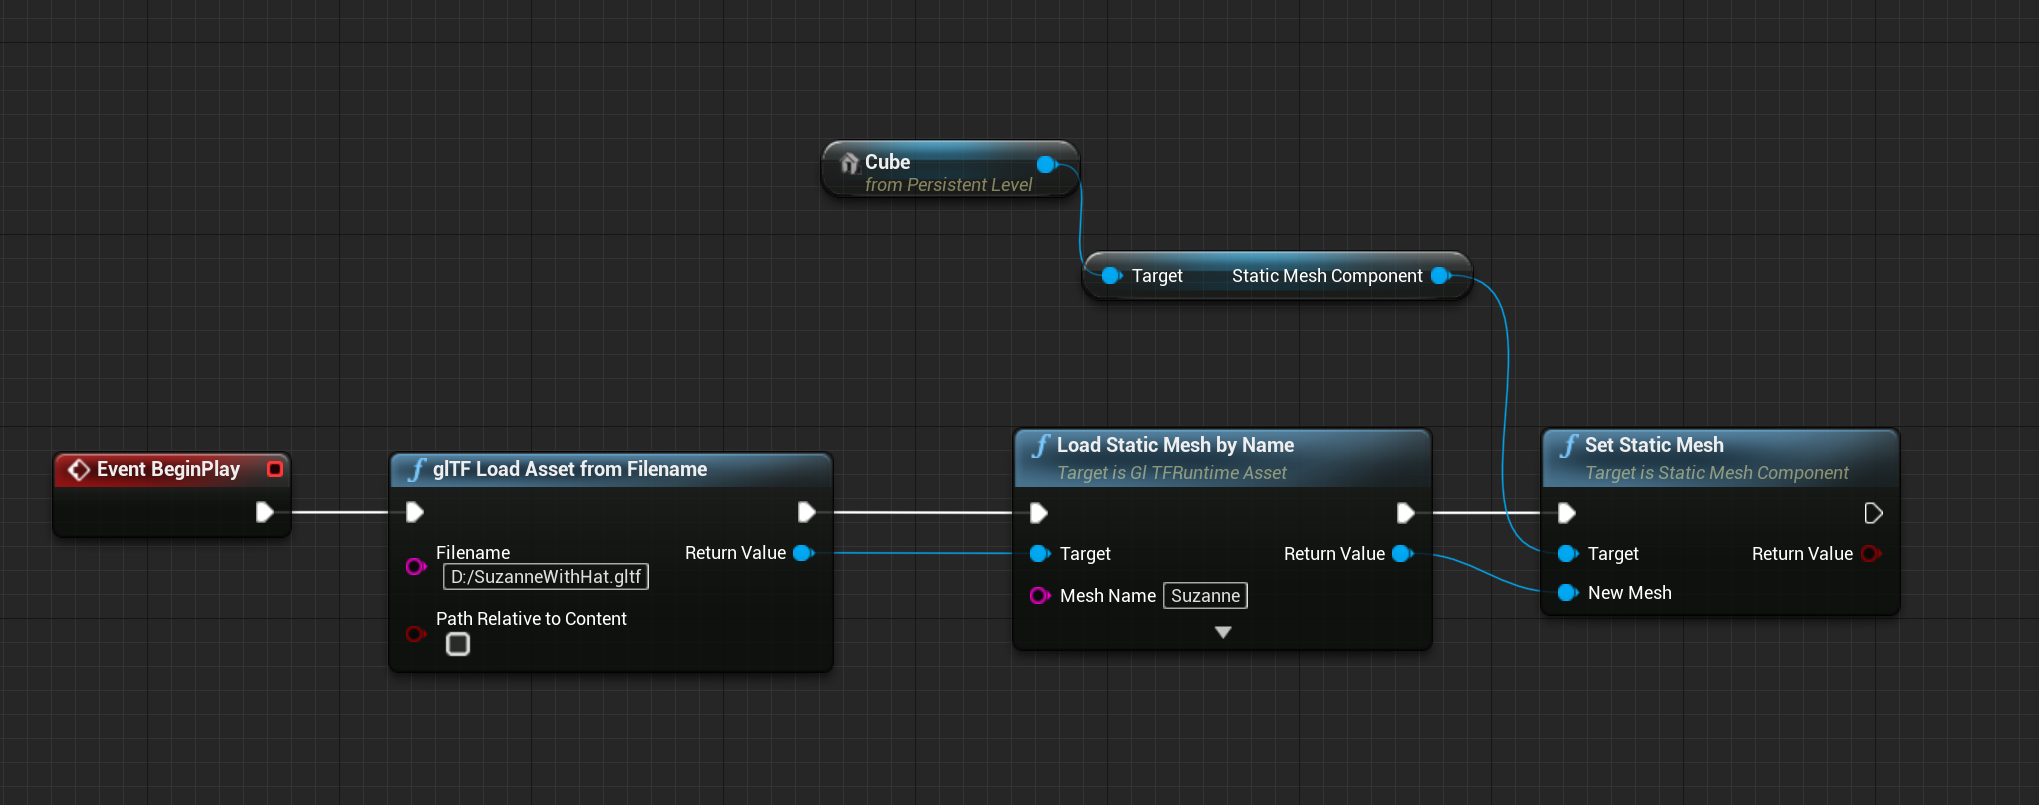Viewport: 2039px width, 805px height.
Task: Click the Static Mesh Component output pin
Action: [x=1440, y=276]
